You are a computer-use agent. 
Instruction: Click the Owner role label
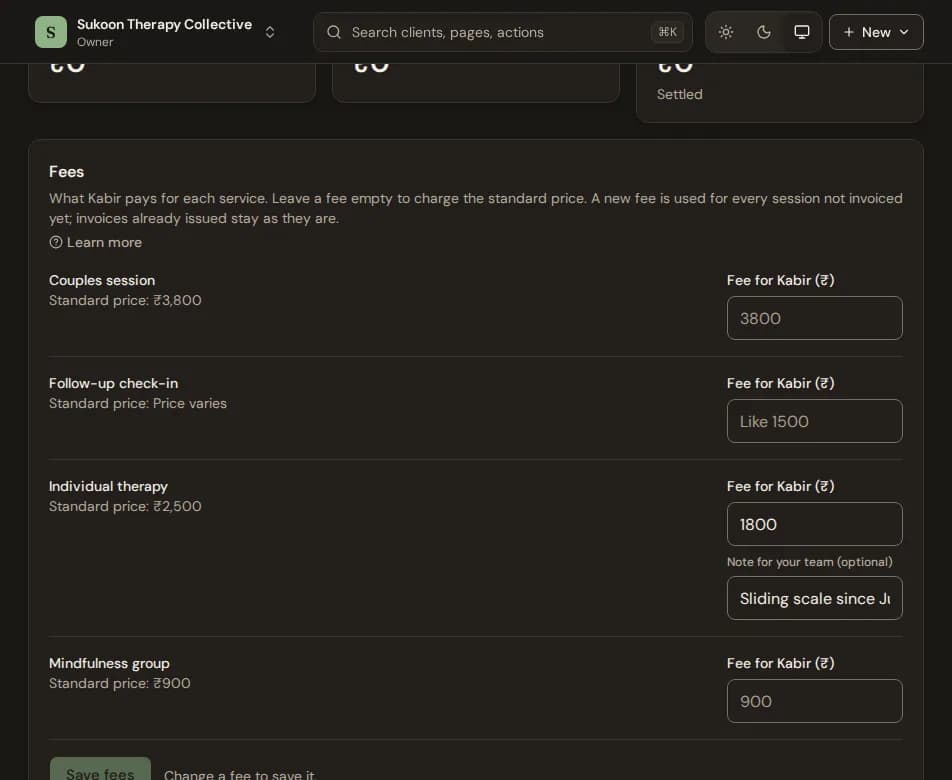95,42
